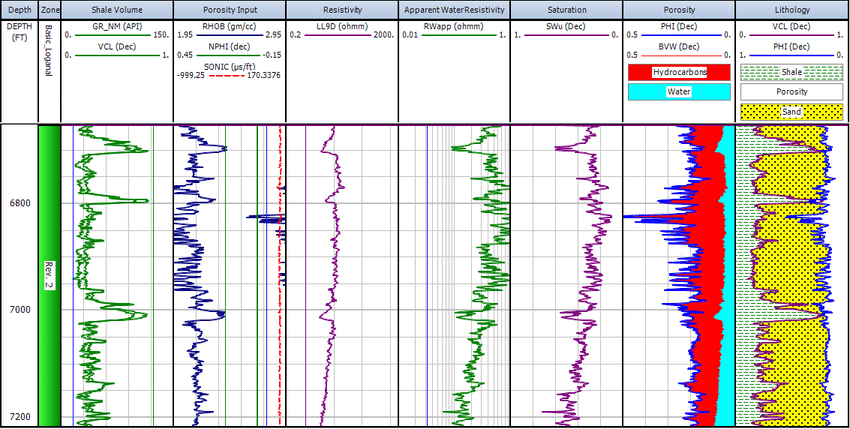850x429 pixels.
Task: Click the green zone interval bar
Action: tap(49, 275)
